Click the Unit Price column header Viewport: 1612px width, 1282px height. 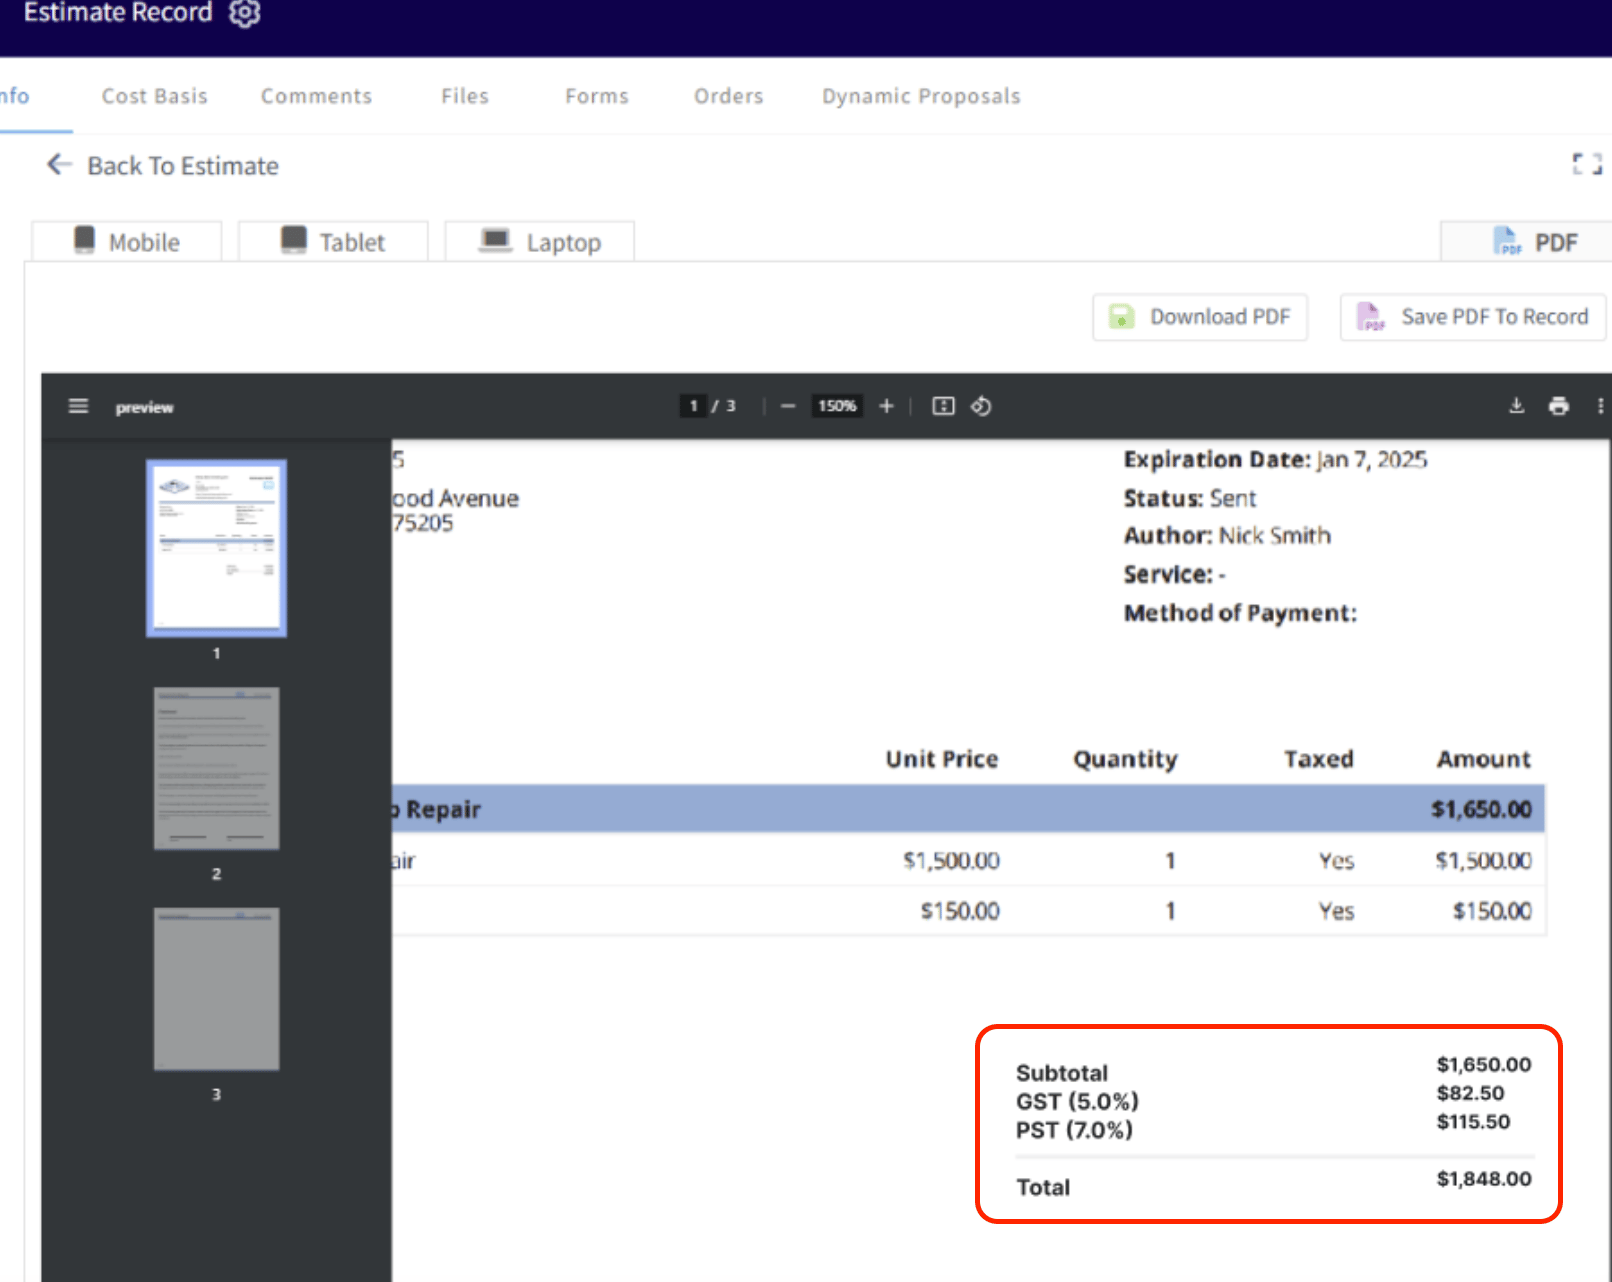[942, 759]
